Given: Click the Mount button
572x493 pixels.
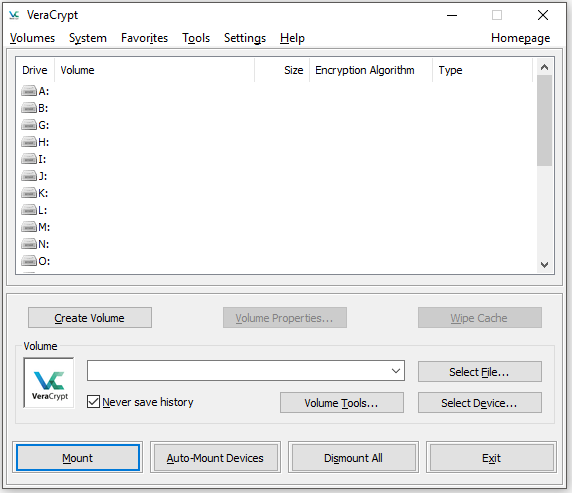Looking at the screenshot, I should tap(78, 458).
